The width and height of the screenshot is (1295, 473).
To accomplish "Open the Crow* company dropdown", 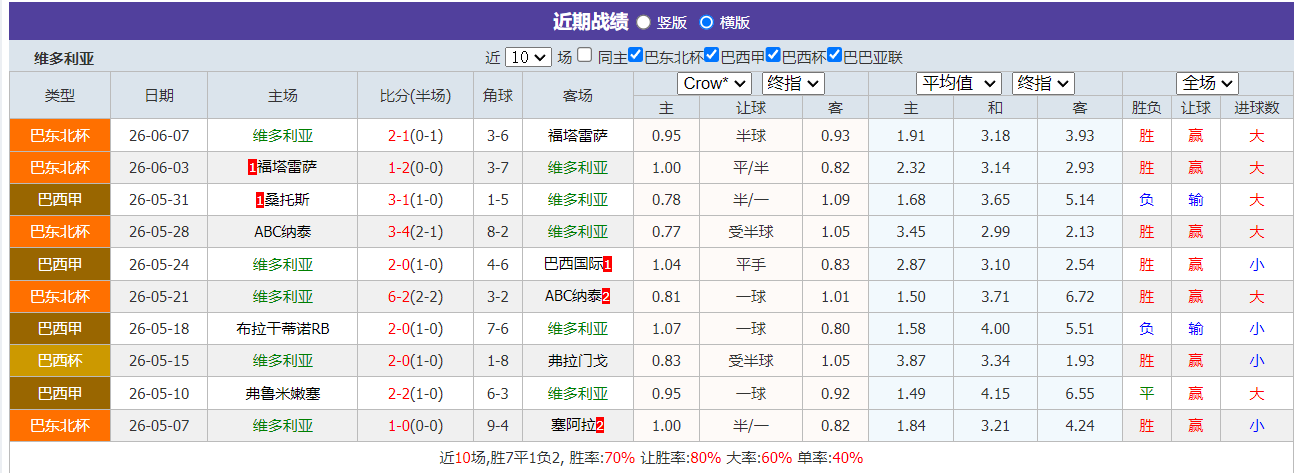I will [x=715, y=83].
